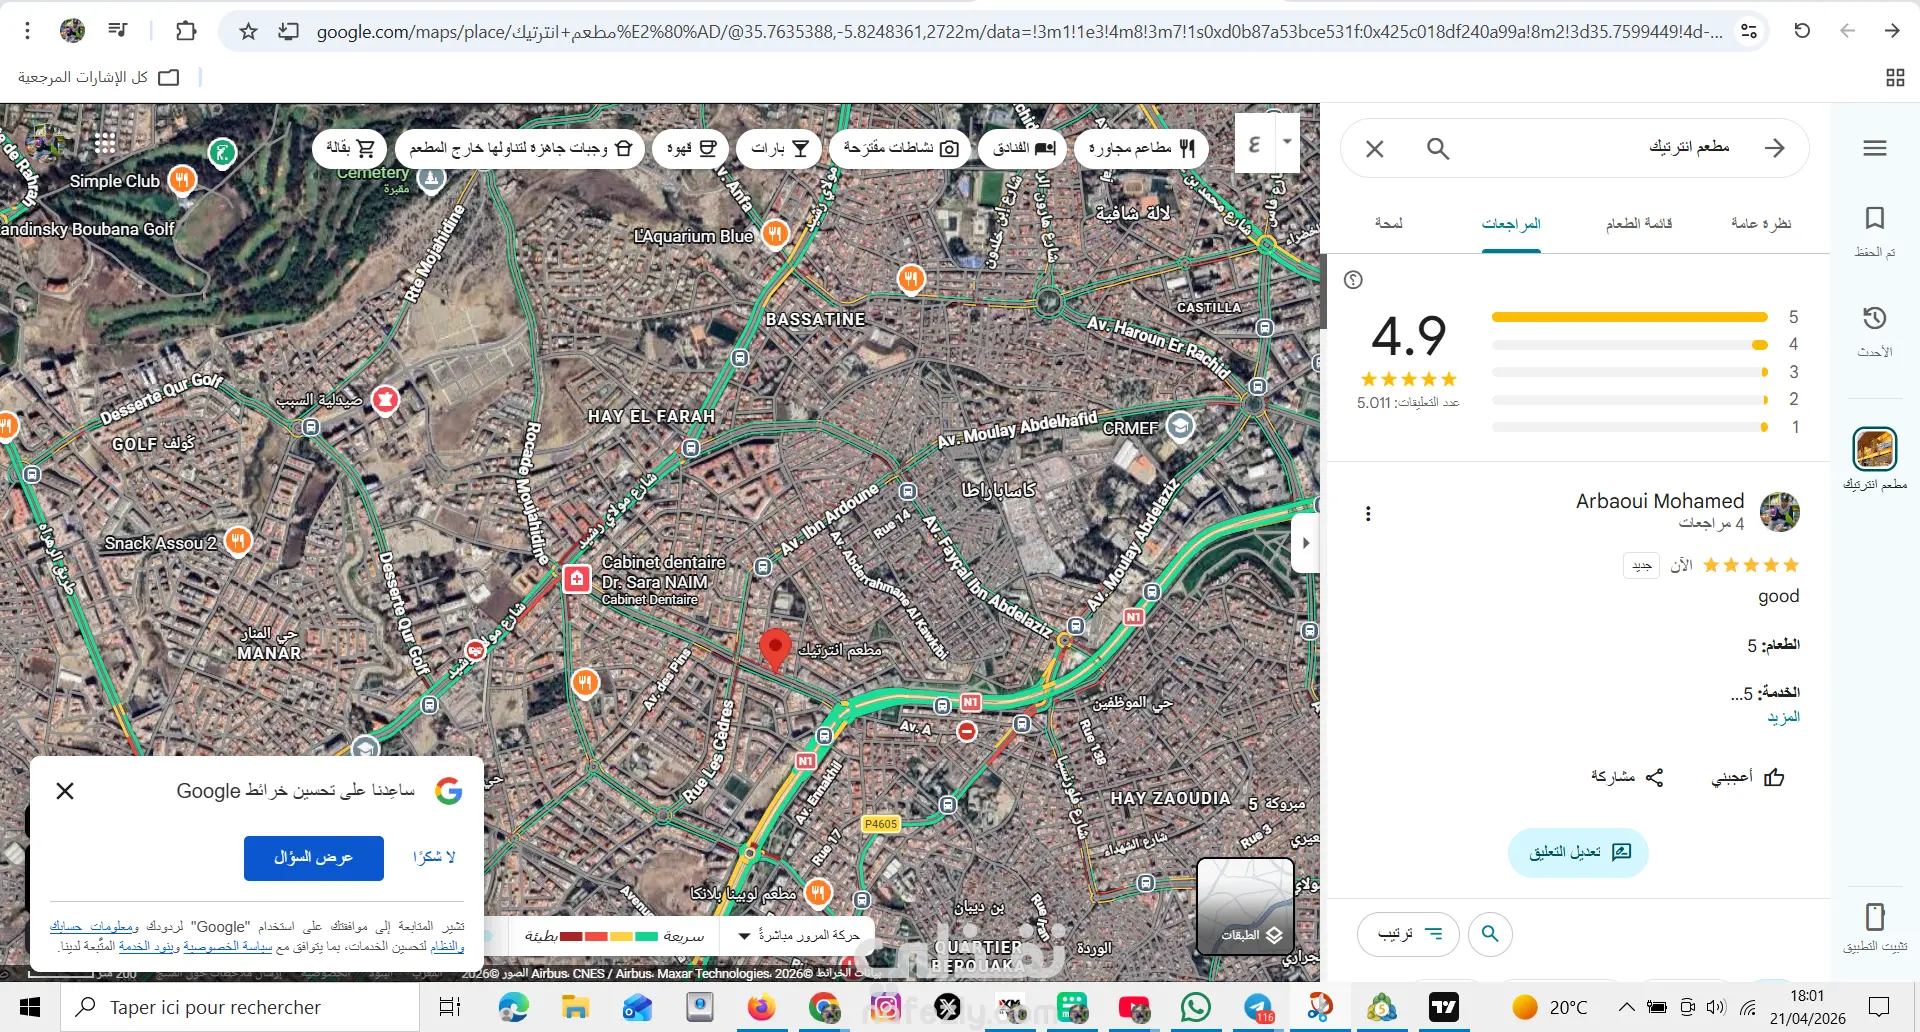1920x1032 pixels.
Task: Open Firefox from the taskbar
Action: tap(762, 1007)
